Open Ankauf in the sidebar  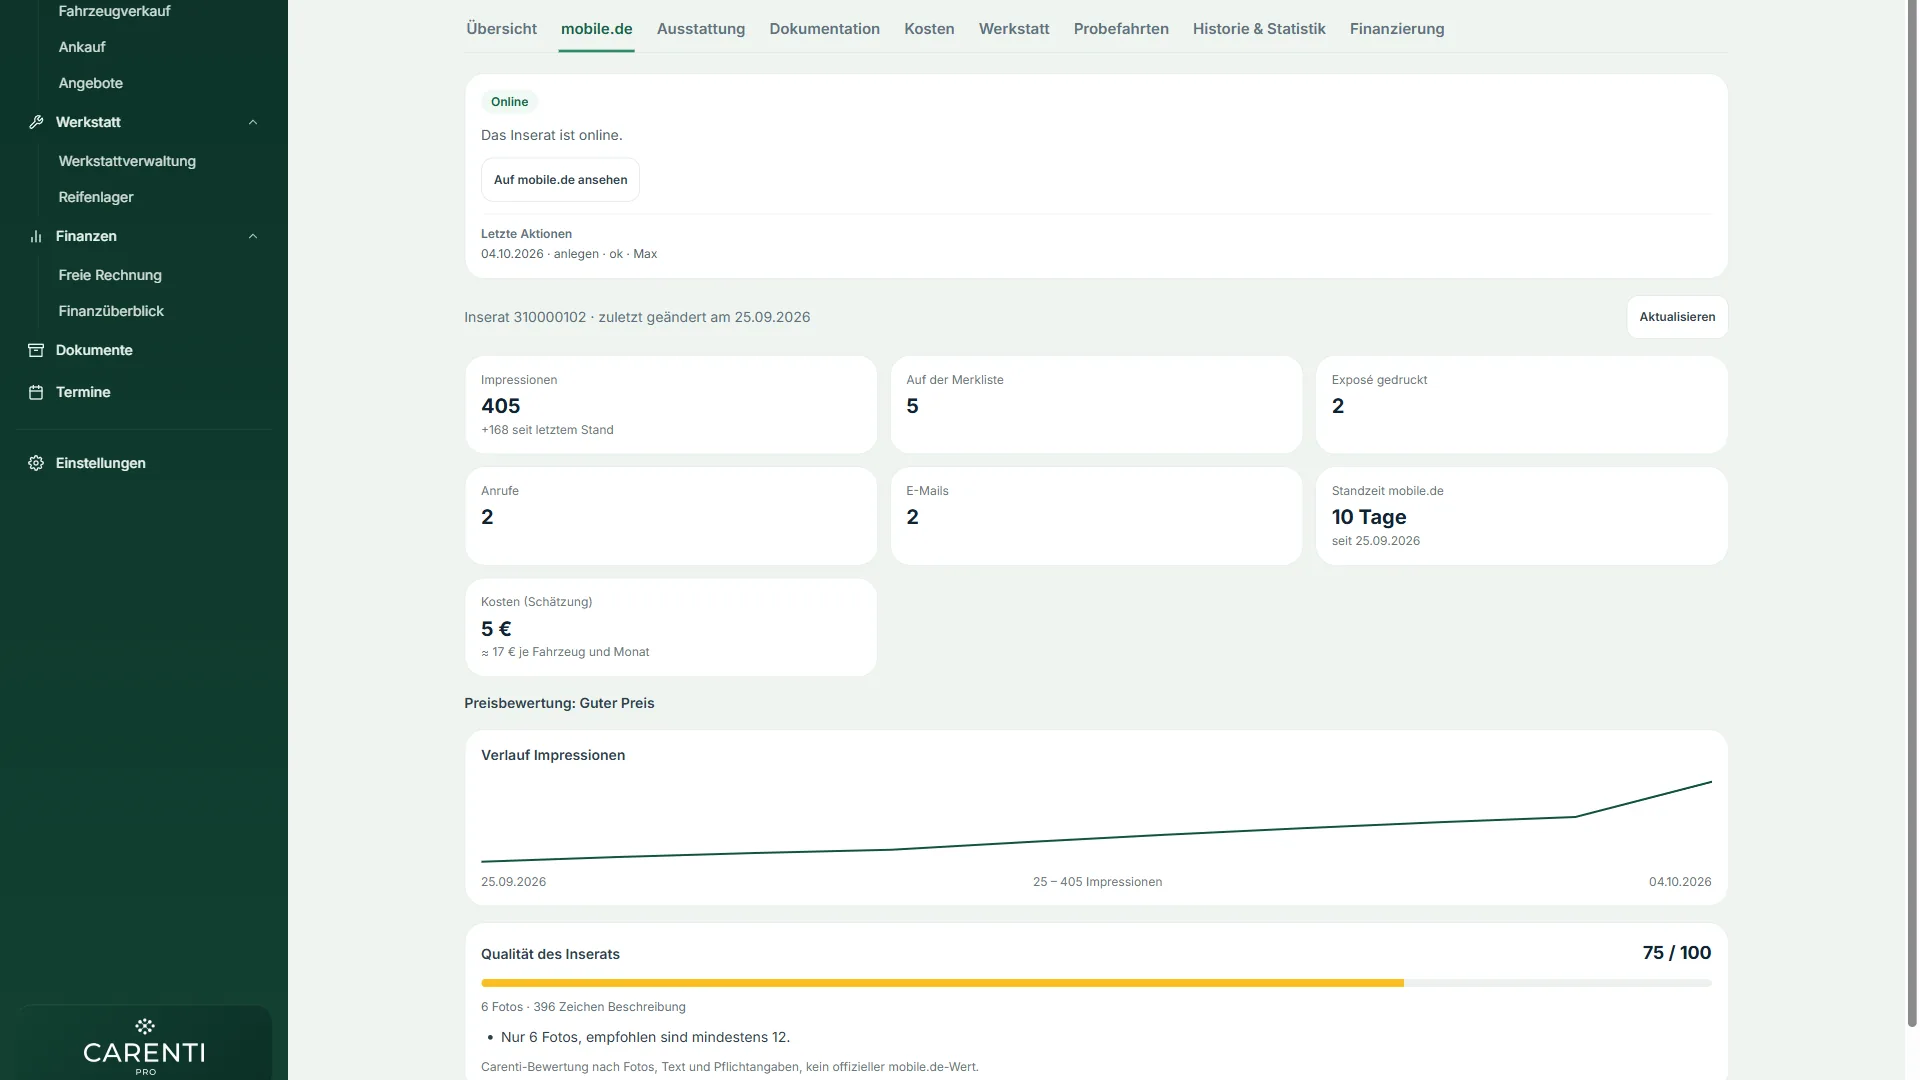82,47
